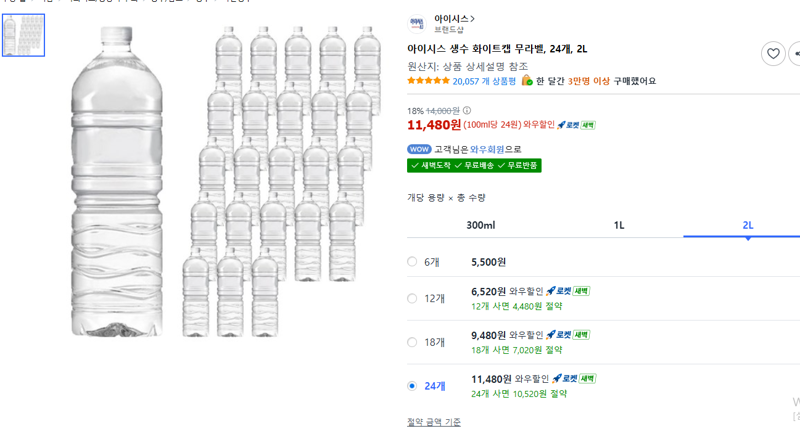Screen dimensions: 800x434
Task: Click the 절약 금액 기준 link
Action: tap(434, 422)
